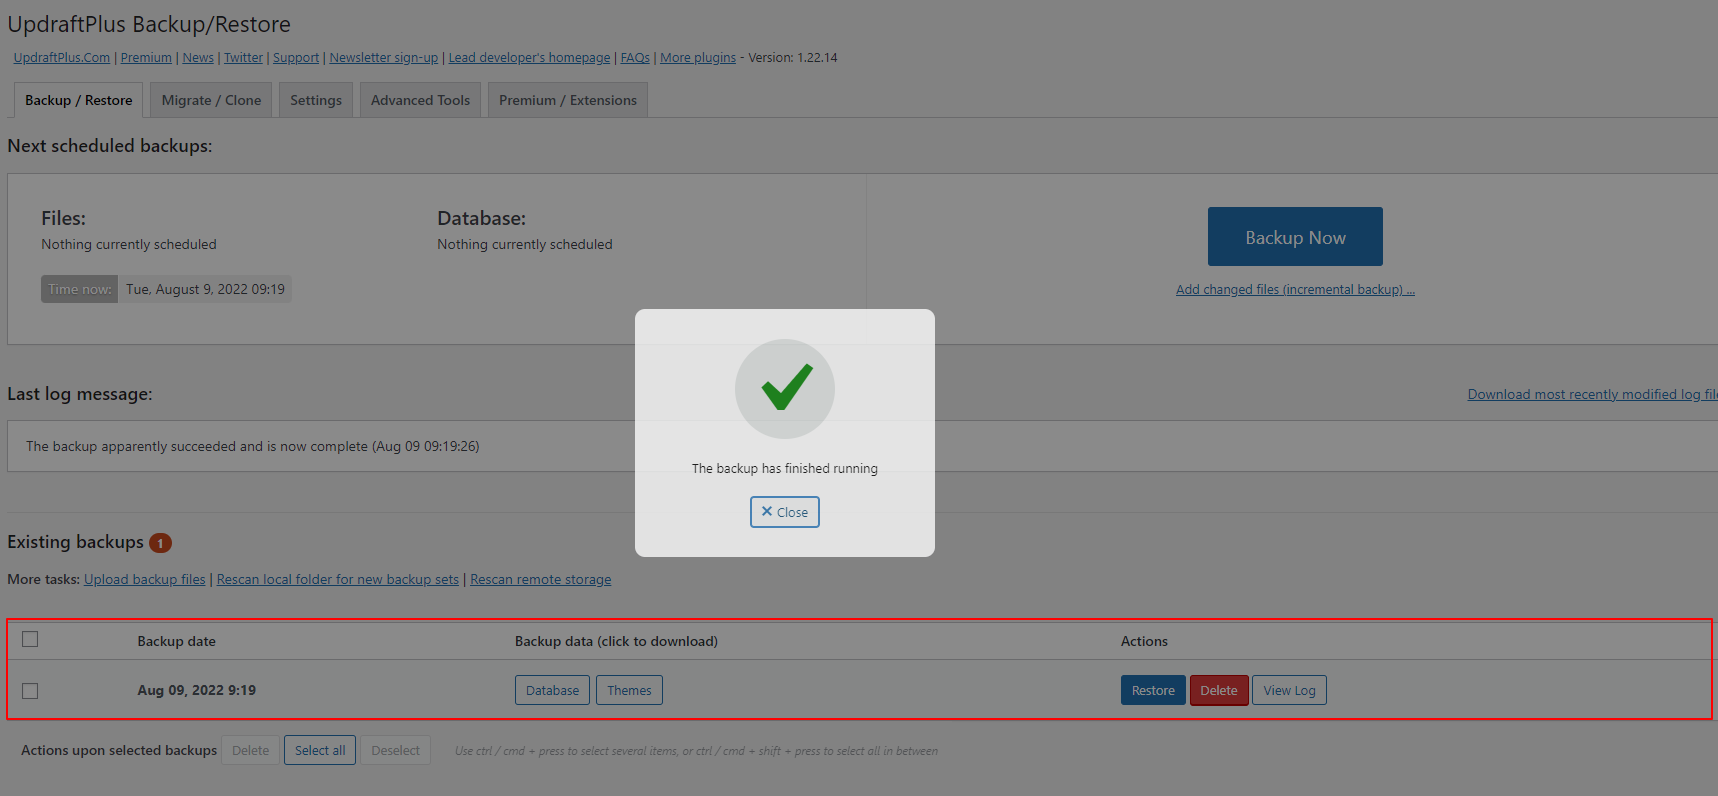Switch to the Migrate / Clone tab

(211, 100)
